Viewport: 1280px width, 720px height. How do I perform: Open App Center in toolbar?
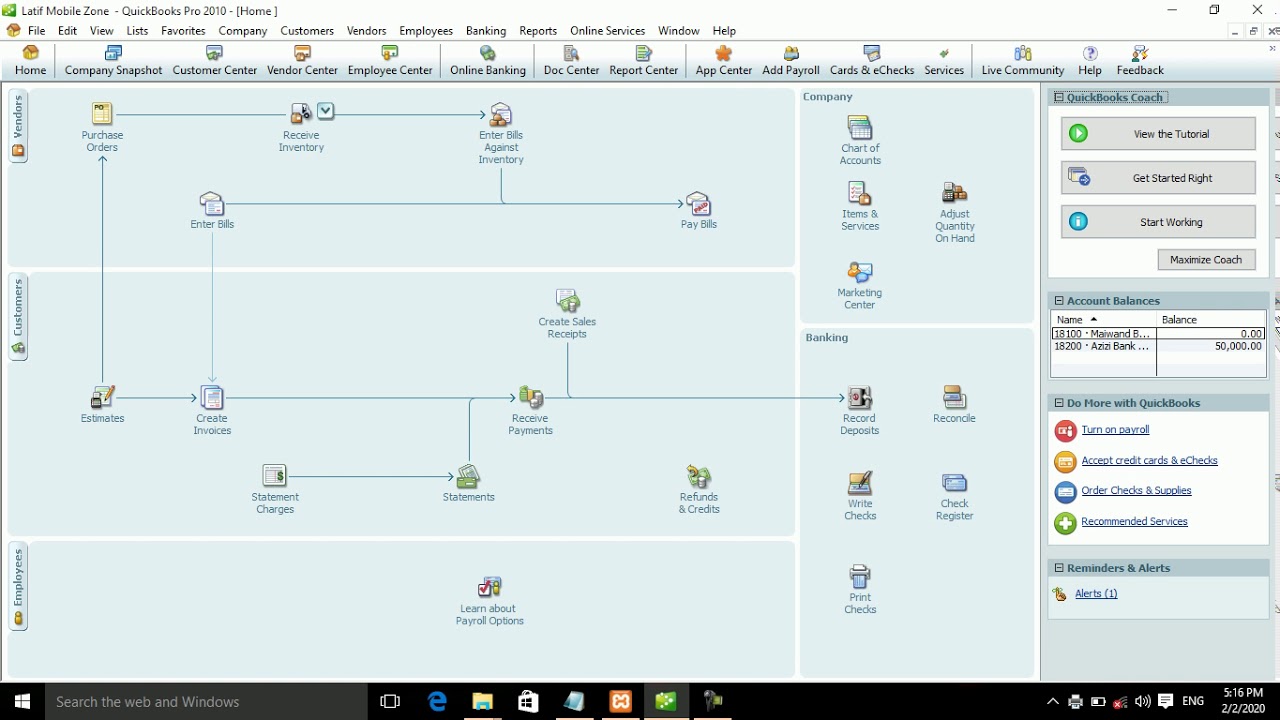[x=723, y=60]
